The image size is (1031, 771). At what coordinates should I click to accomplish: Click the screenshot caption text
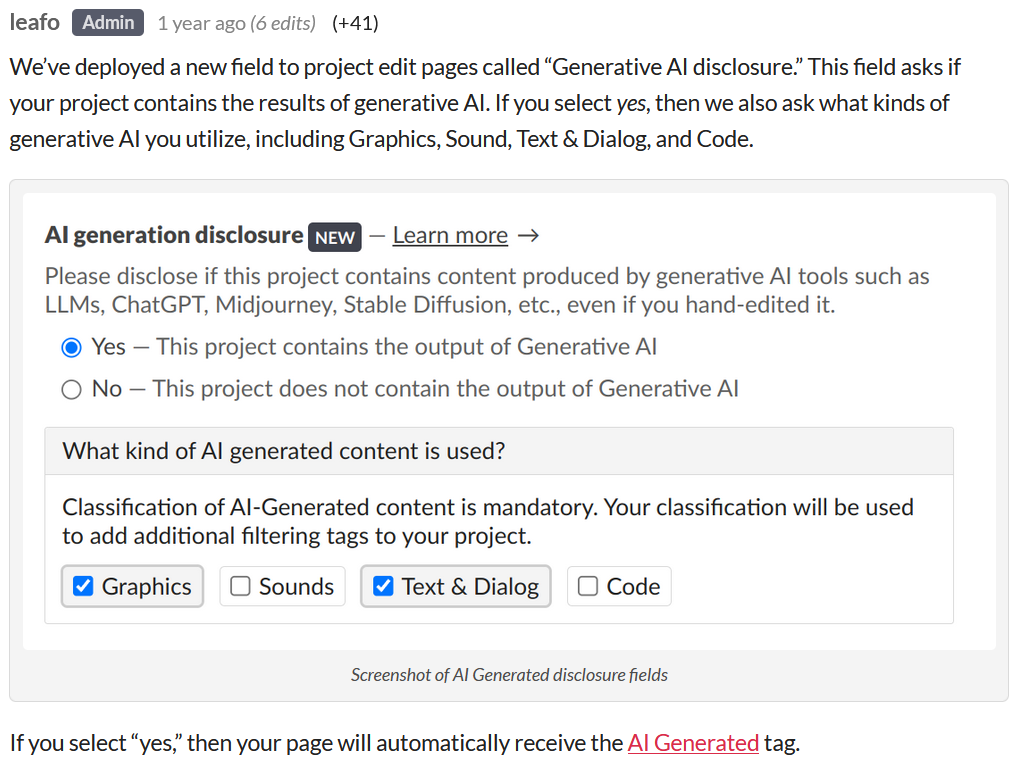(509, 675)
